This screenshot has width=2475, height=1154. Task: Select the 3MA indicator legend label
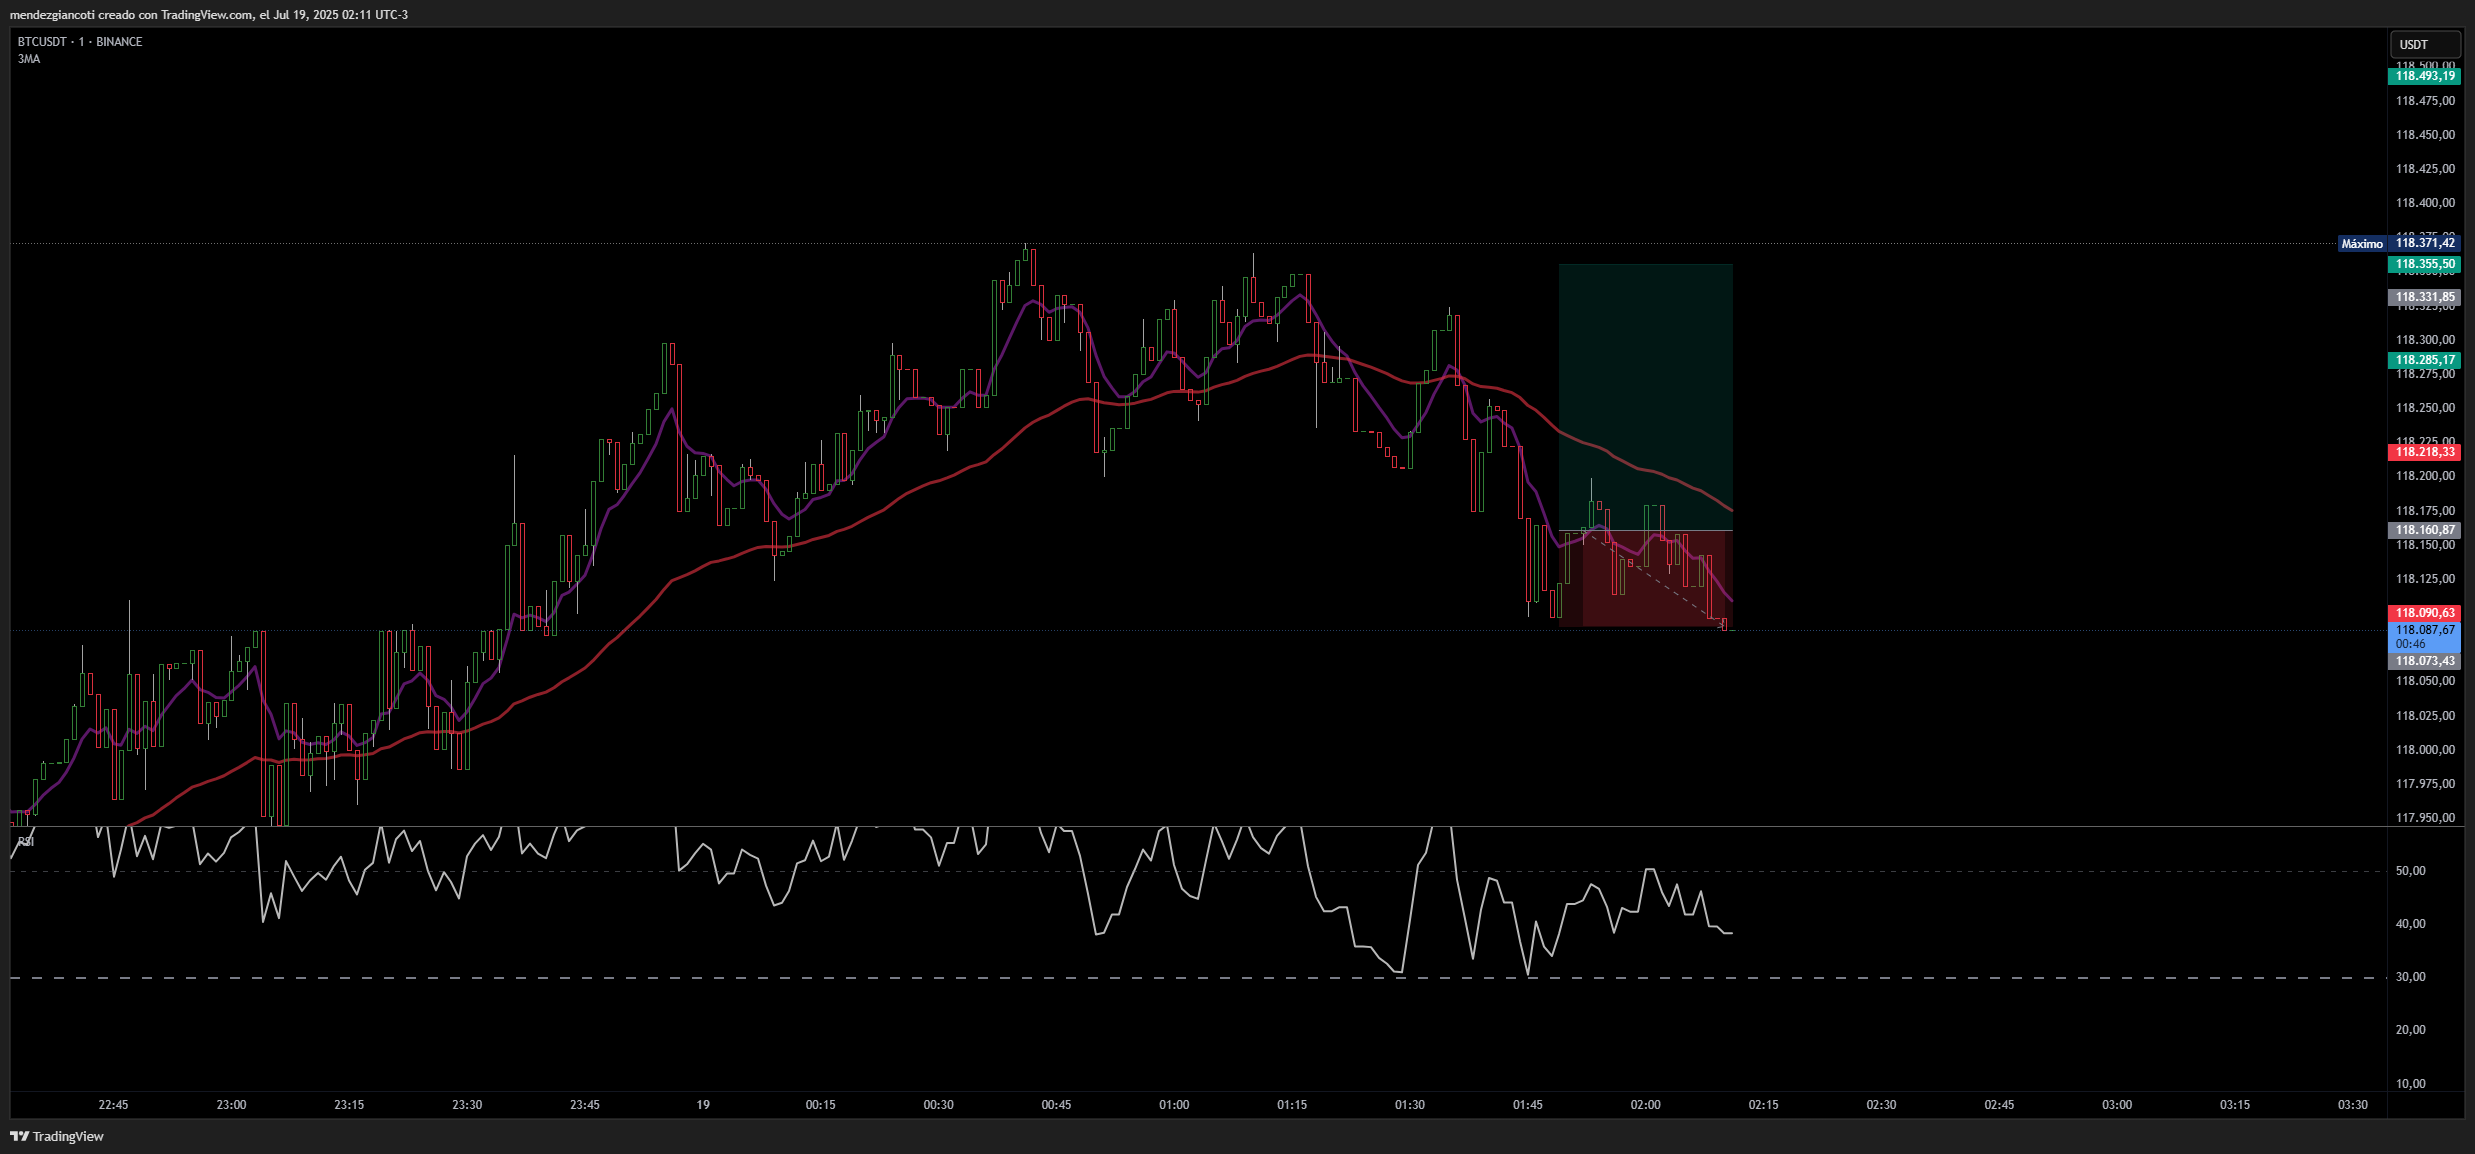[29, 59]
